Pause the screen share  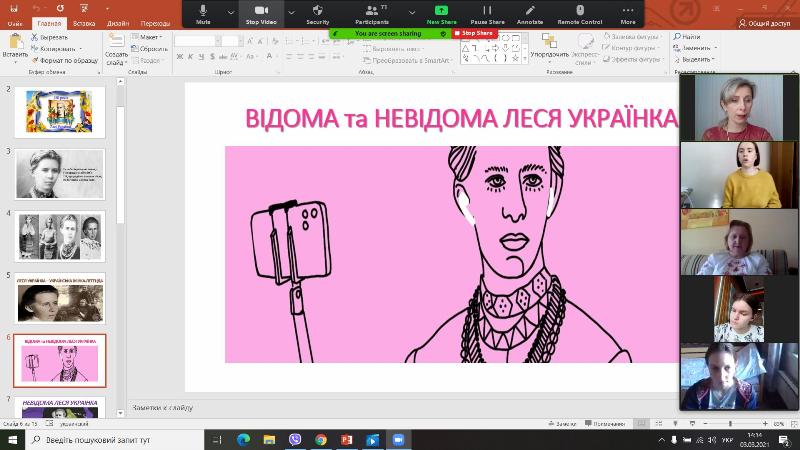tap(487, 13)
